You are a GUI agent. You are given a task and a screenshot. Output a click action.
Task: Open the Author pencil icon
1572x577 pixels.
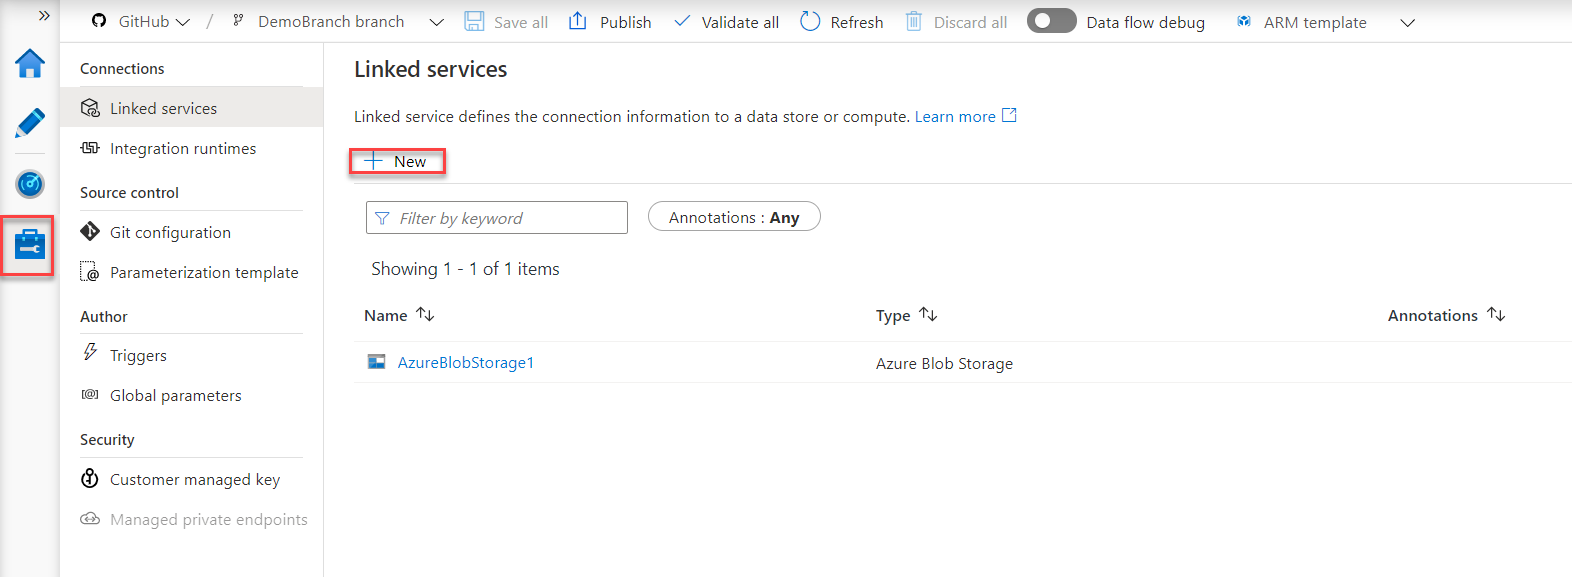click(x=30, y=123)
